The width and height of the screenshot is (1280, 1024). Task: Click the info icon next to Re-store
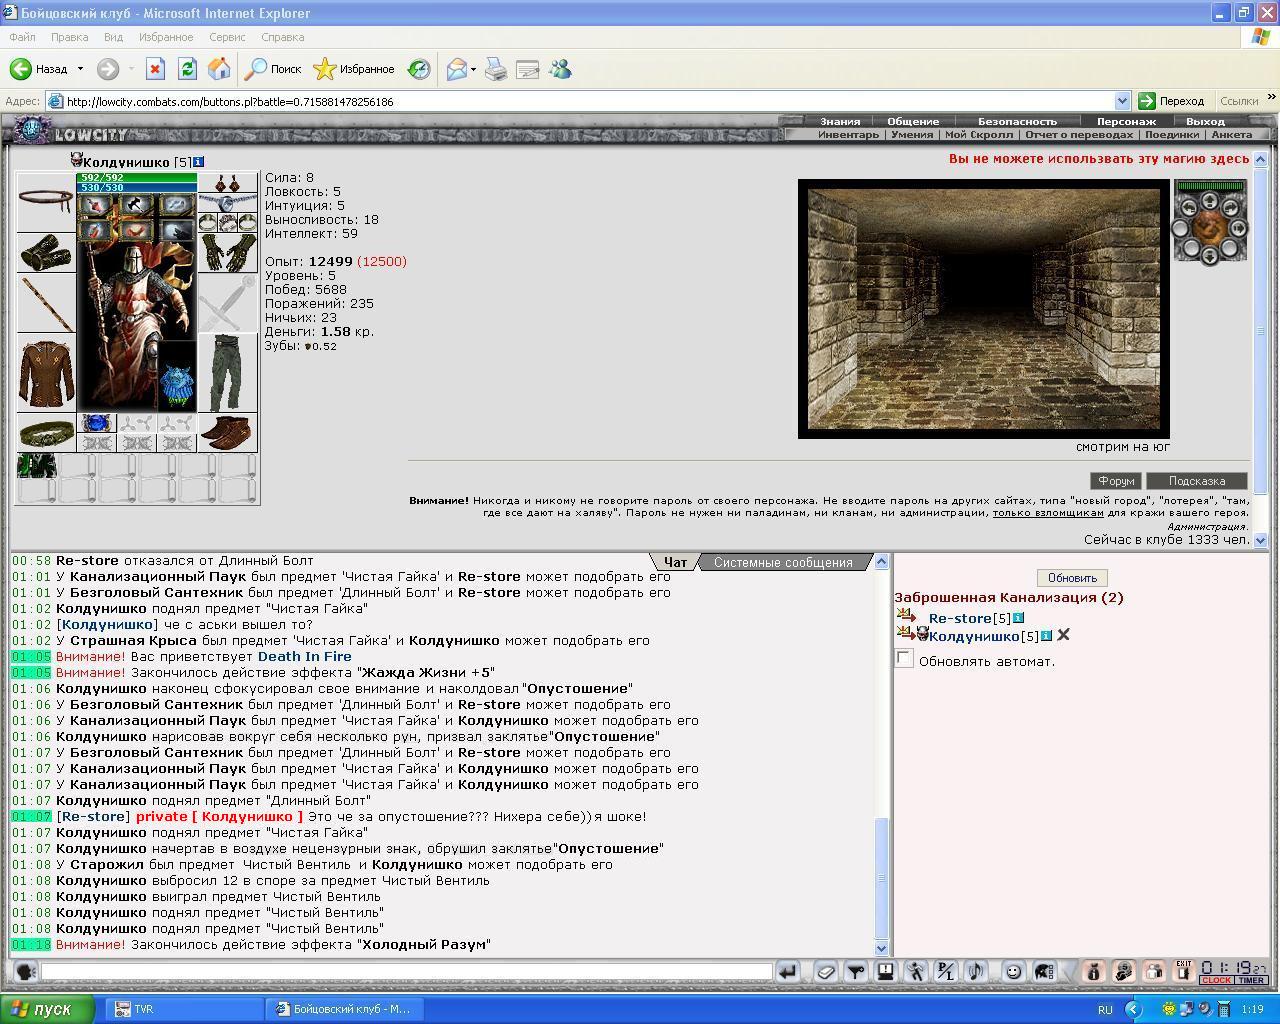[x=1018, y=618]
